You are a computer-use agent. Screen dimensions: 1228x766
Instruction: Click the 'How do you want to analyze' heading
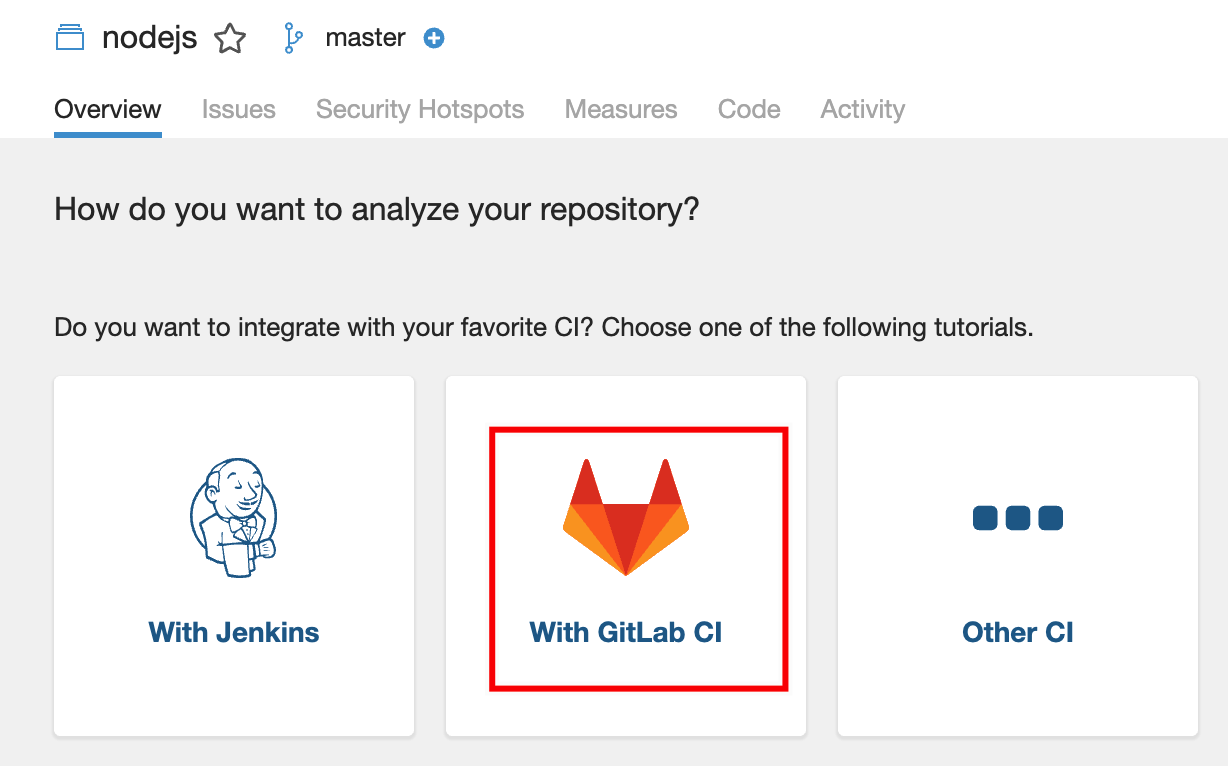pos(377,210)
